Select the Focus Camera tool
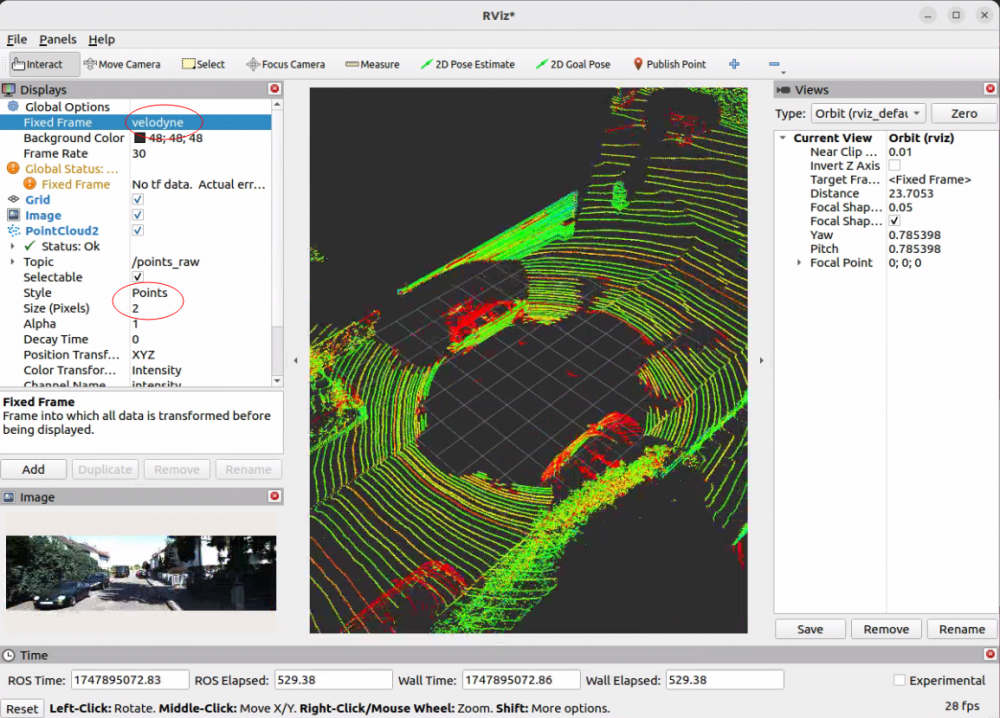 click(285, 63)
